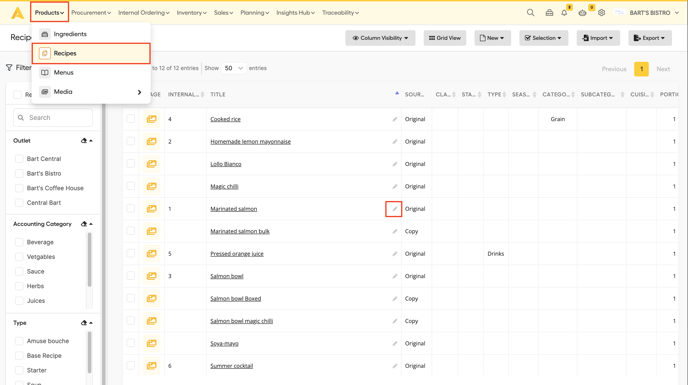Click the Outlet filter reset icon
688x385 pixels.
click(83, 140)
